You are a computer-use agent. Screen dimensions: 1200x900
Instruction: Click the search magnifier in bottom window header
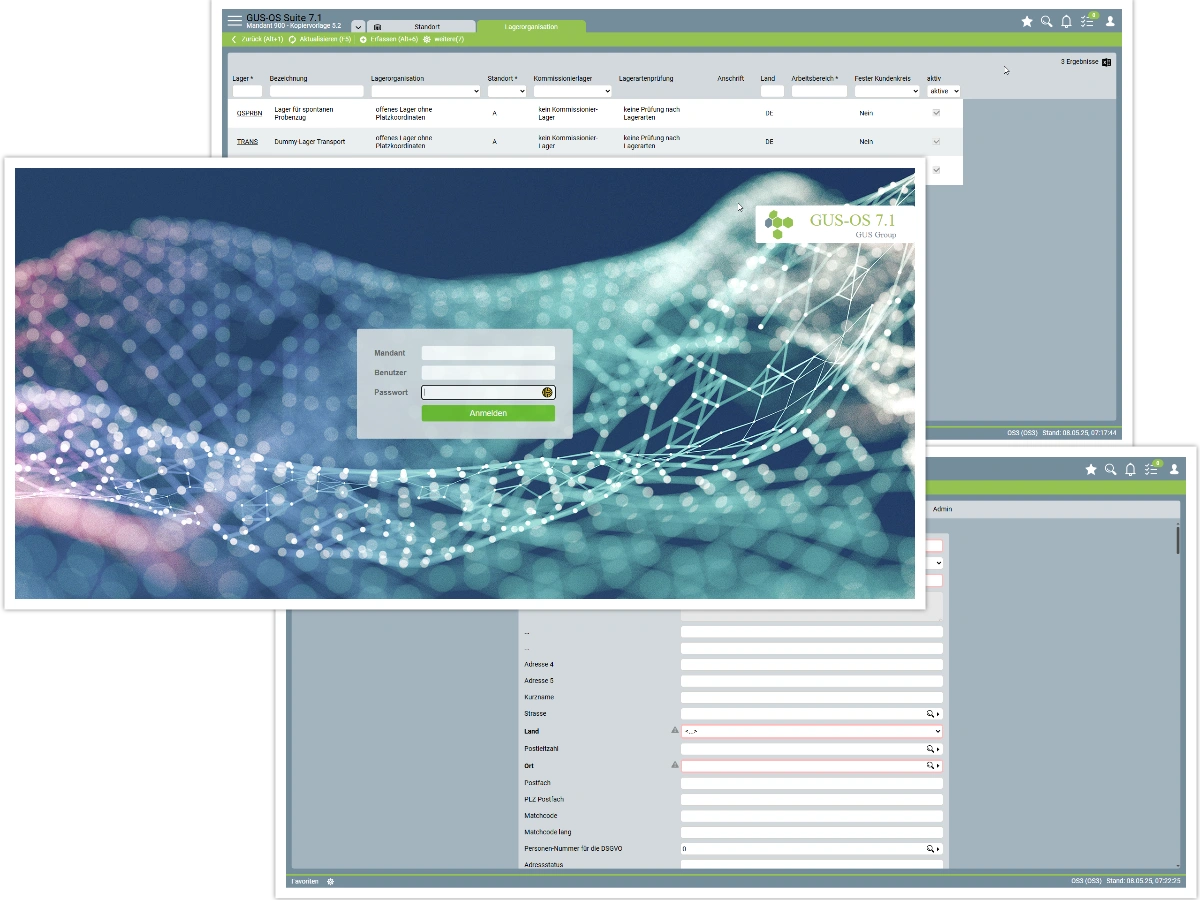[1110, 469]
